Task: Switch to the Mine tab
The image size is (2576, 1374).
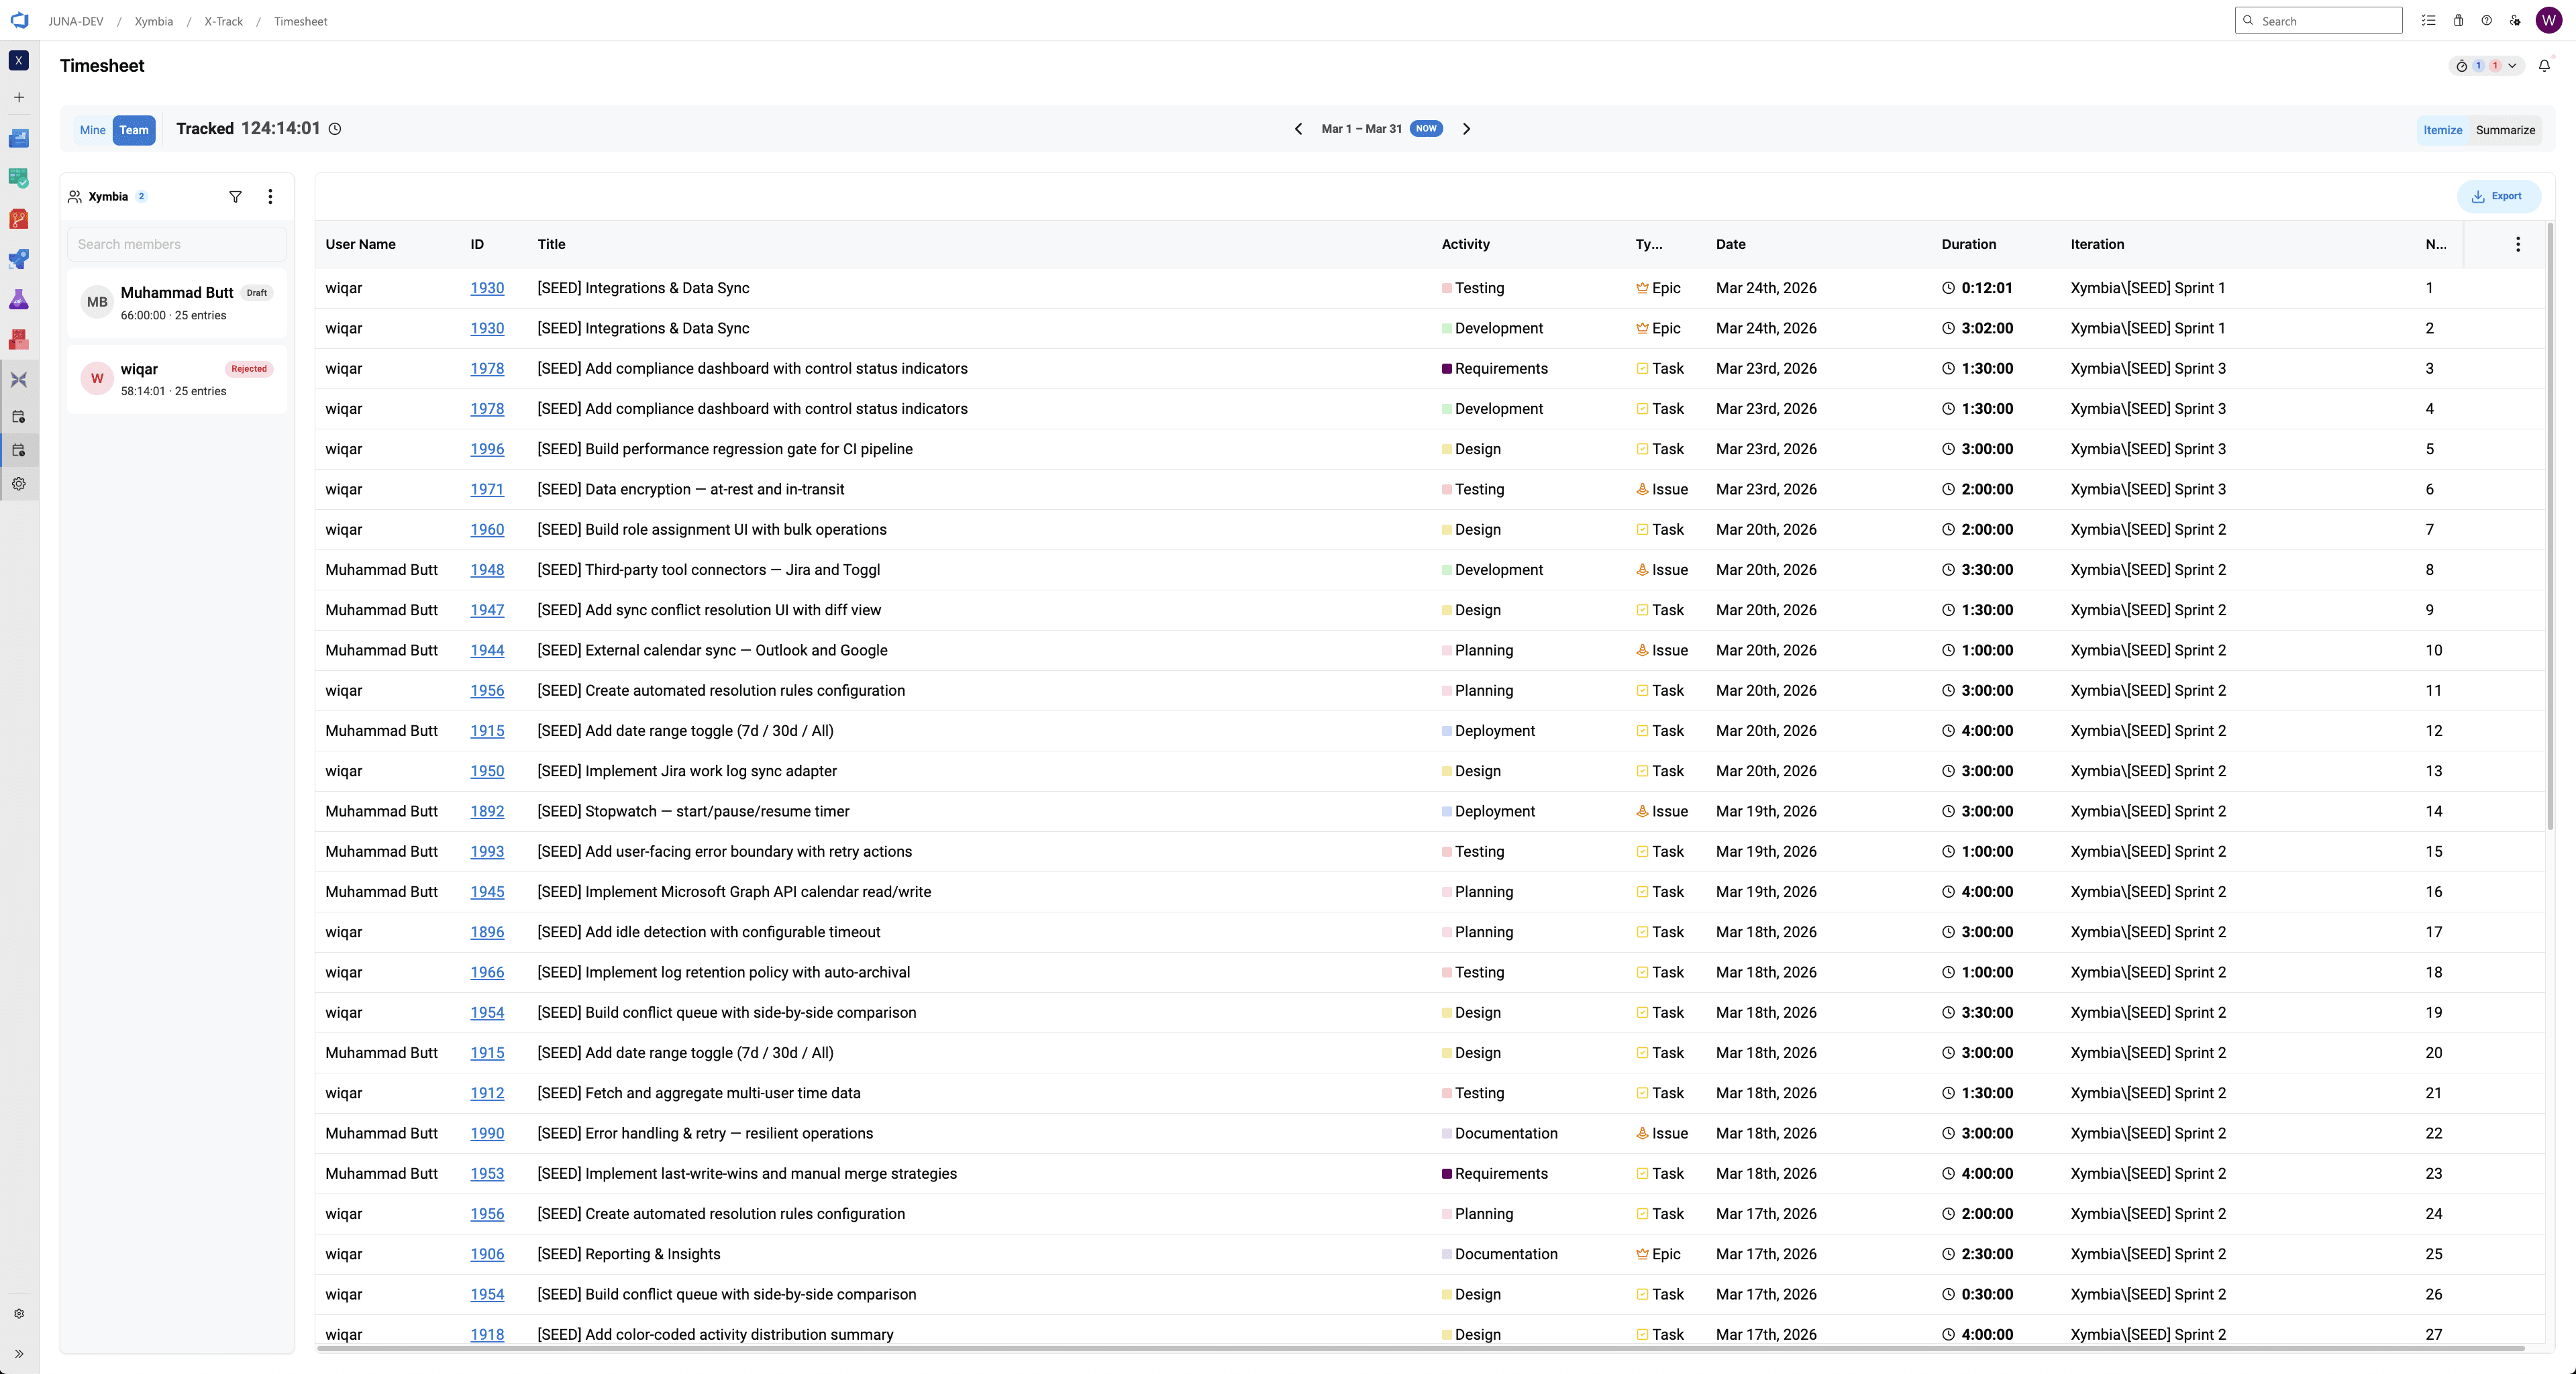Action: click(92, 130)
